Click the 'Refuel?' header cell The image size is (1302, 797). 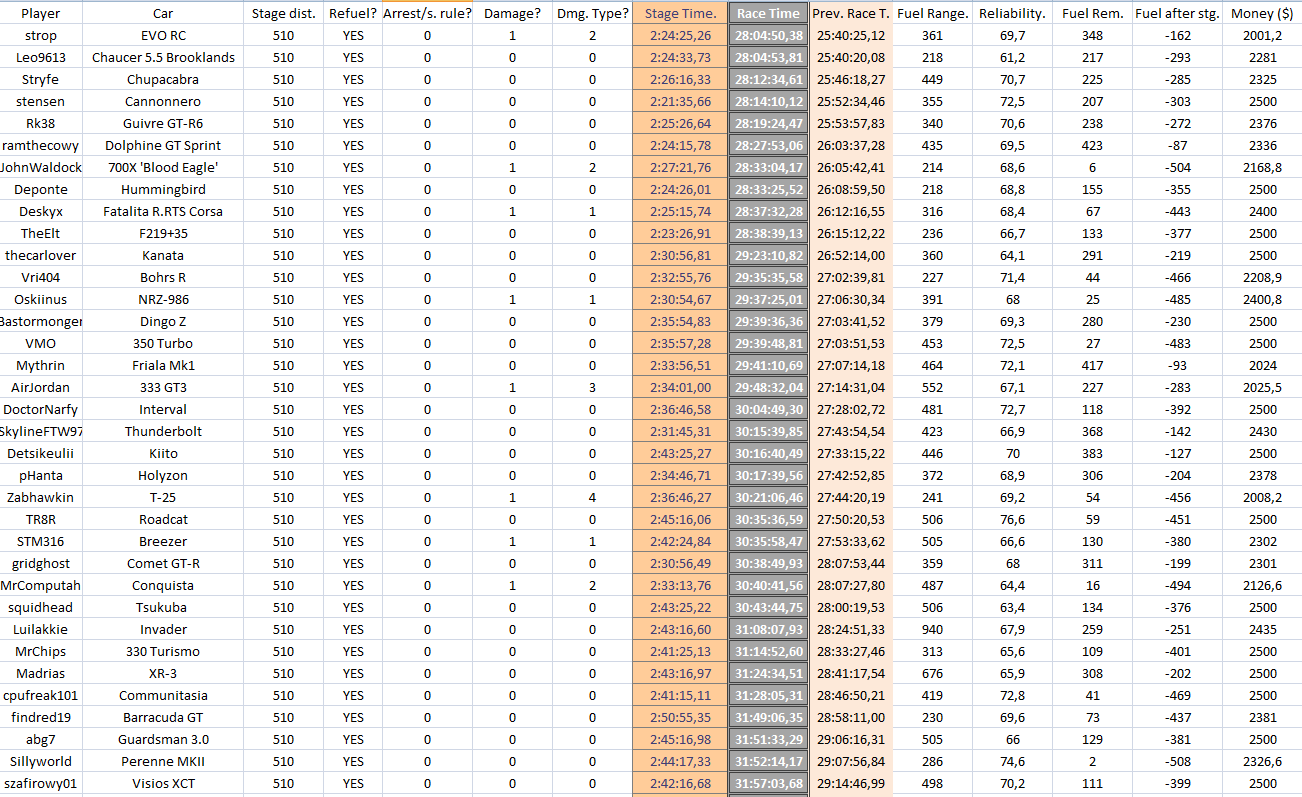coord(353,14)
